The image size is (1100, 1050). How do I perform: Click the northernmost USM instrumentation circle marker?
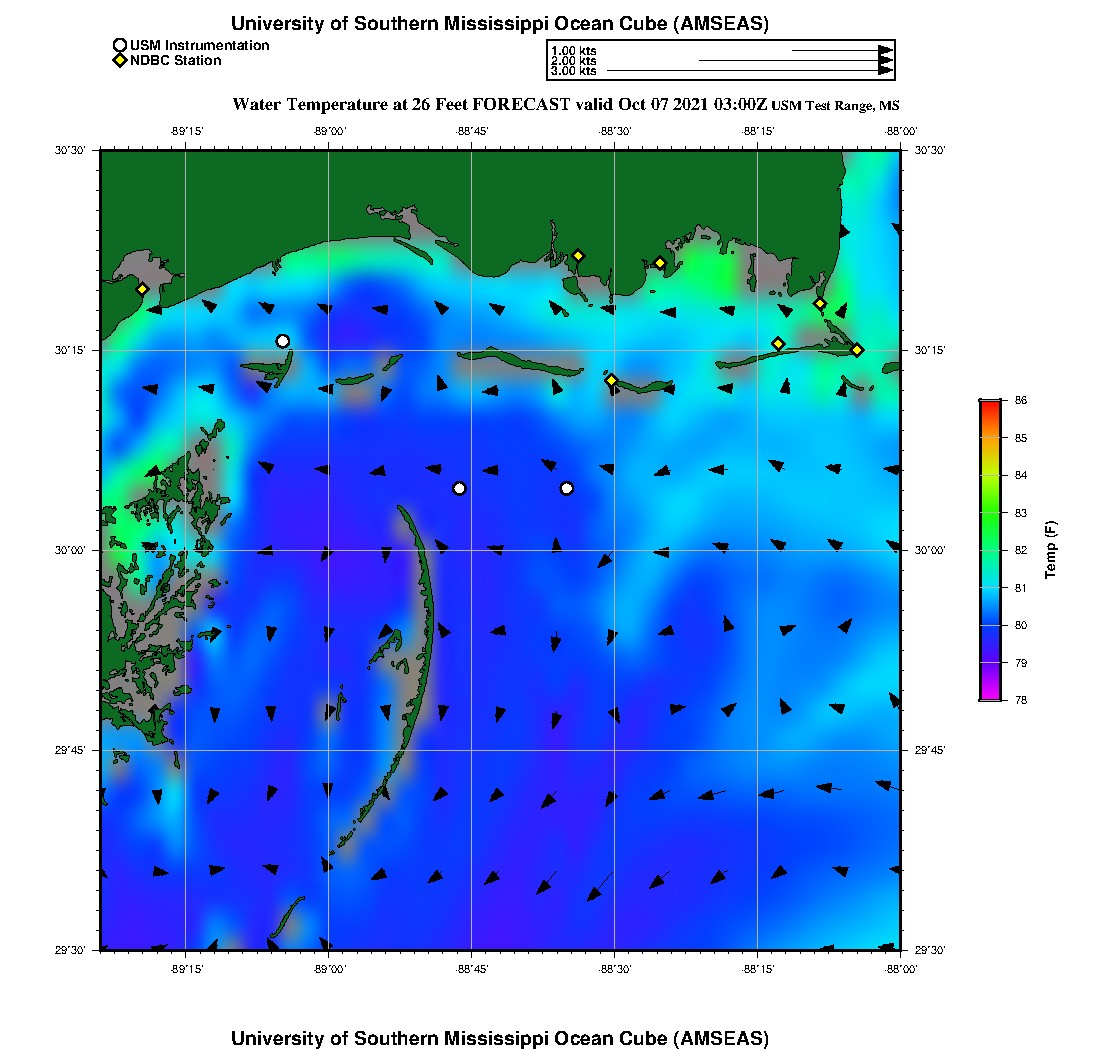click(x=283, y=341)
